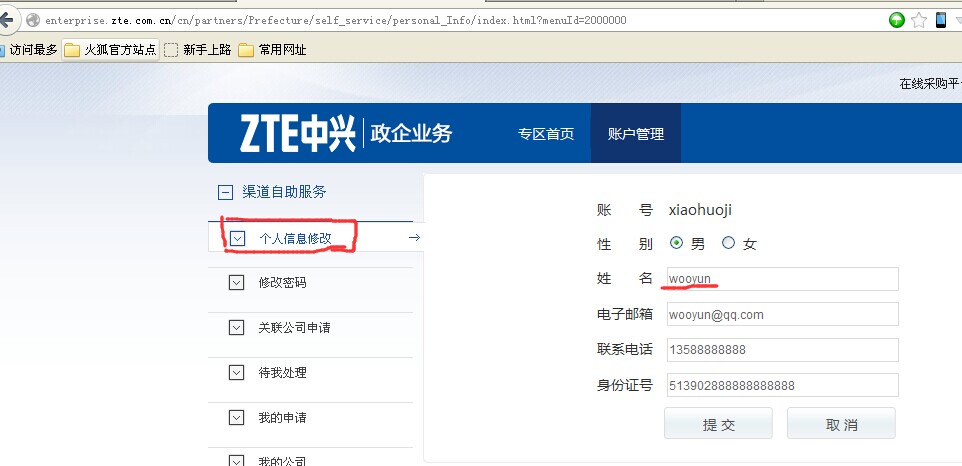Select the 女 gender radio button

[x=728, y=243]
